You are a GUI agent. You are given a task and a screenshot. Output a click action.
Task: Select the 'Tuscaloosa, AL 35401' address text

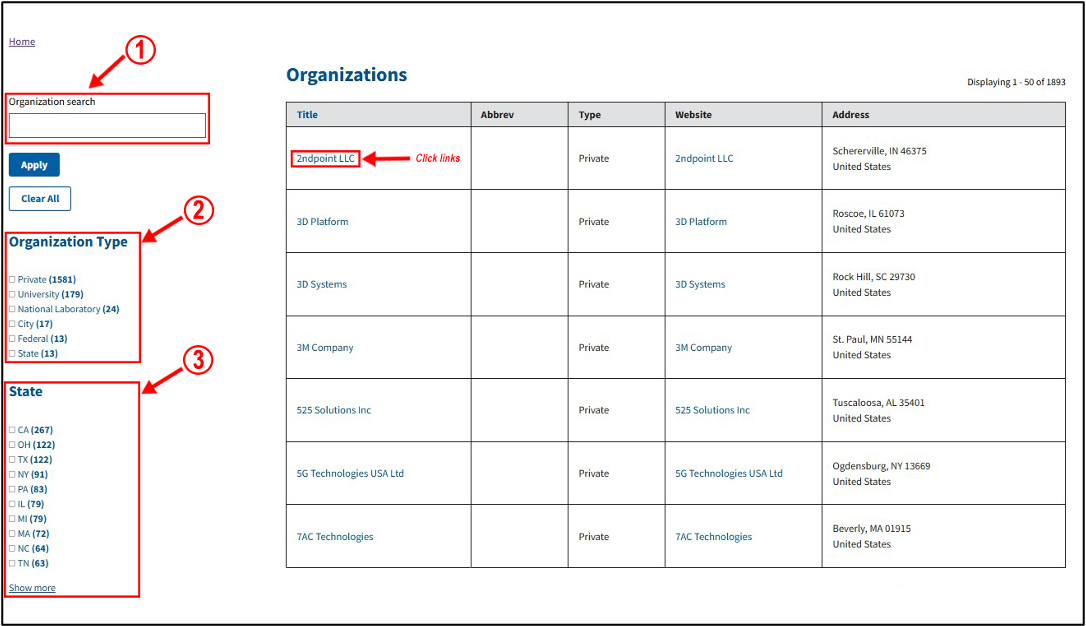pyautogui.click(x=878, y=403)
